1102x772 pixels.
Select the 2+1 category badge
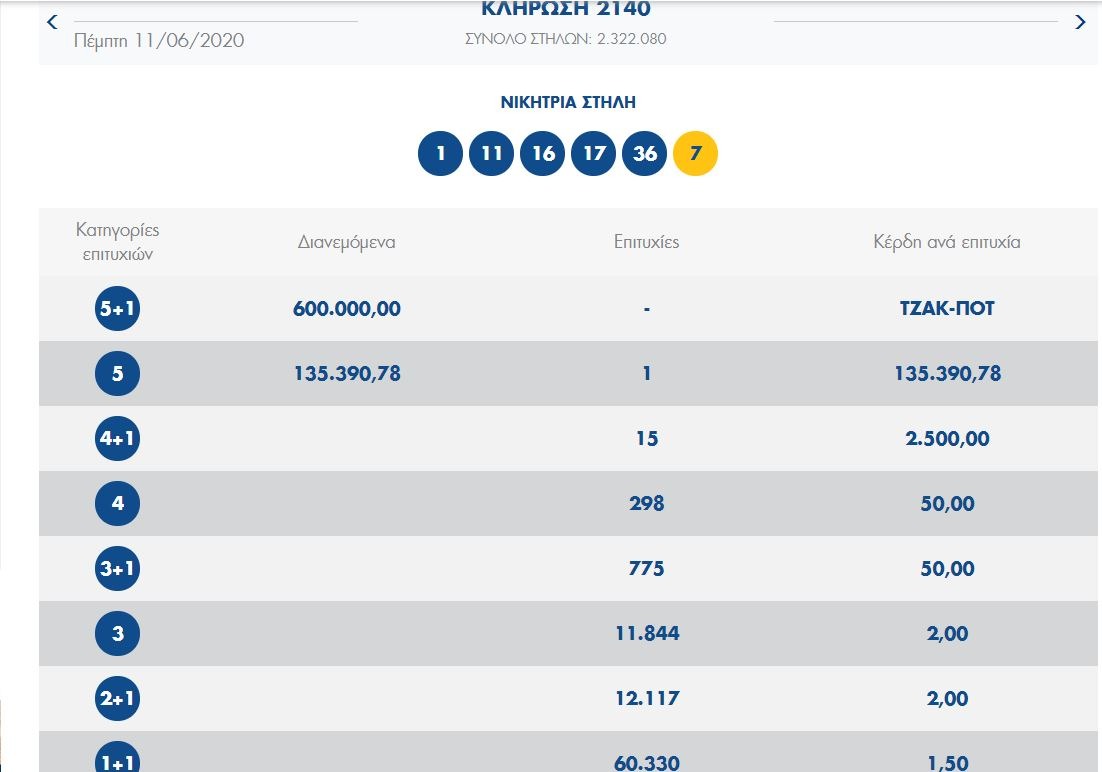click(118, 699)
